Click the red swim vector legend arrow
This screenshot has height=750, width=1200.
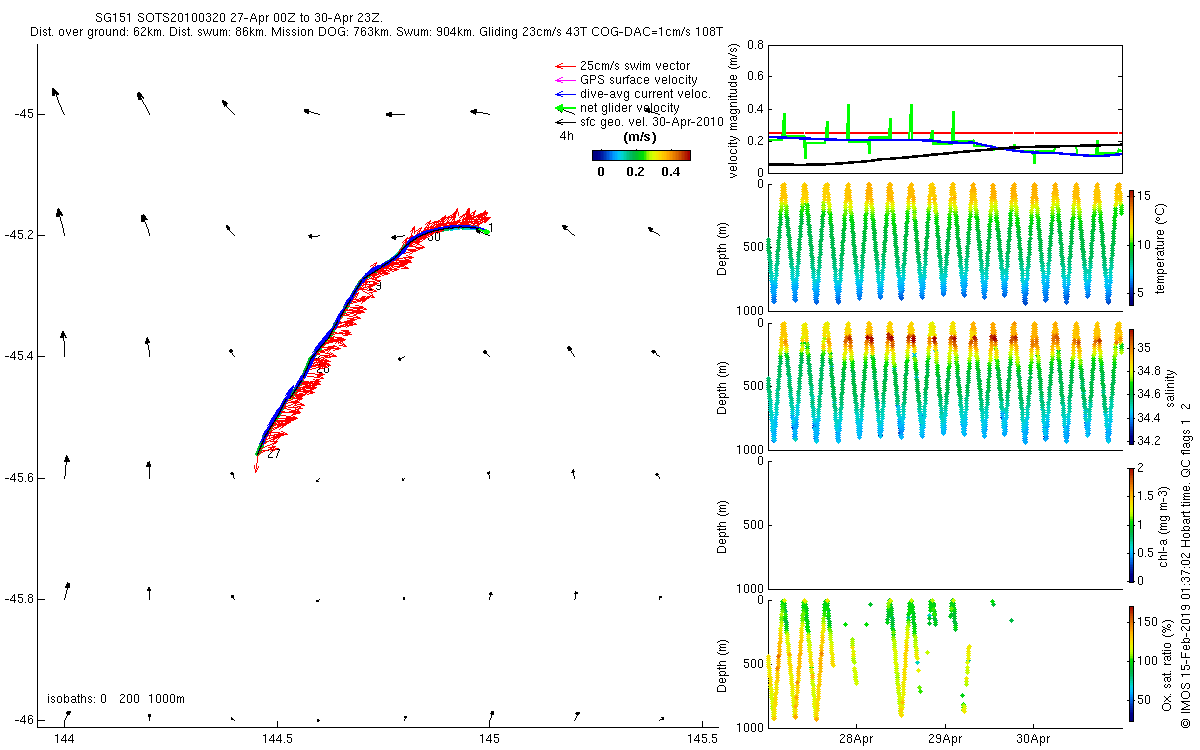[x=565, y=66]
